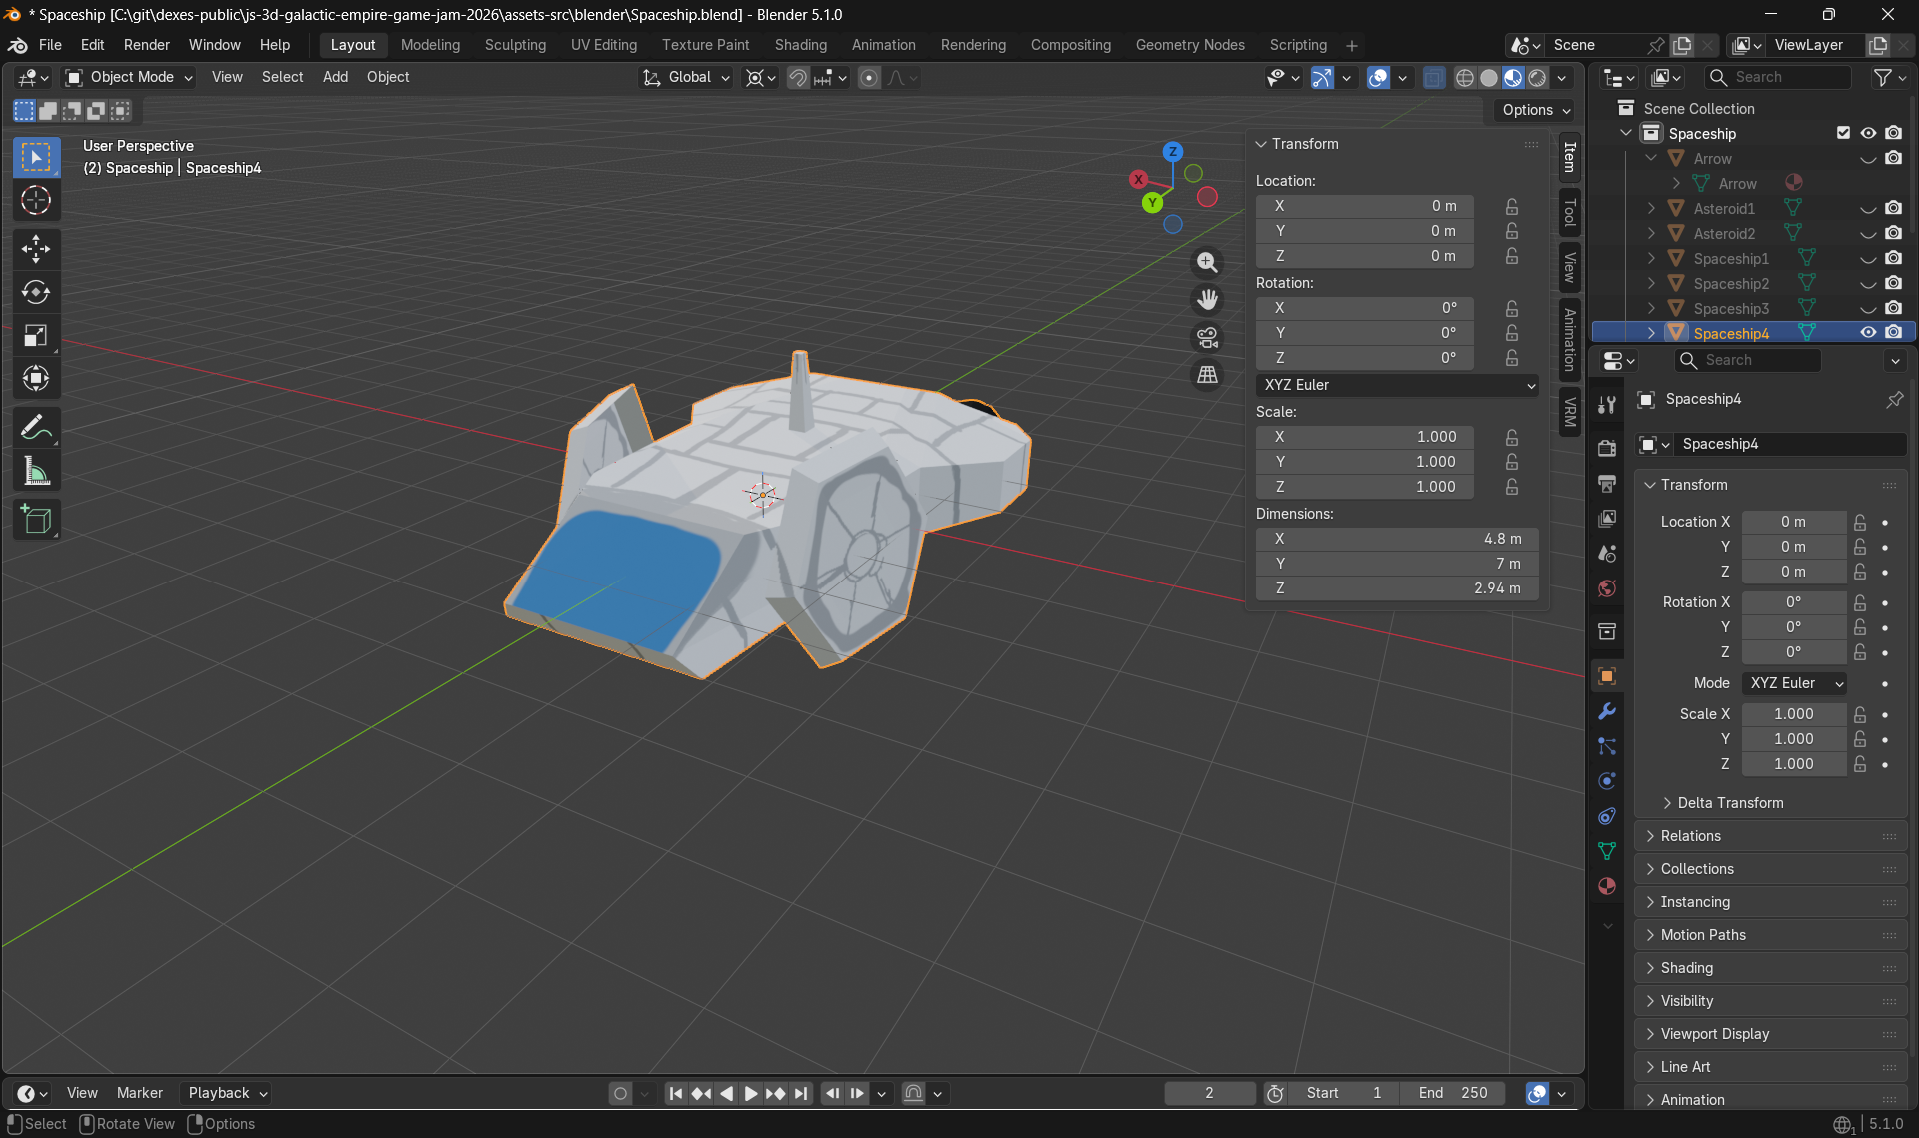The height and width of the screenshot is (1138, 1919).
Task: Expand the Spaceship1 outliner entry
Action: tap(1650, 258)
